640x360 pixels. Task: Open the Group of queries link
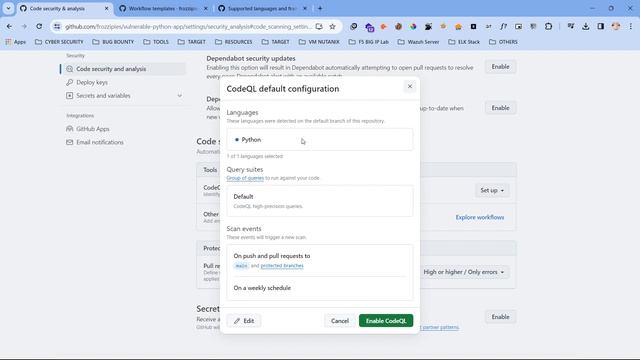tap(245, 178)
